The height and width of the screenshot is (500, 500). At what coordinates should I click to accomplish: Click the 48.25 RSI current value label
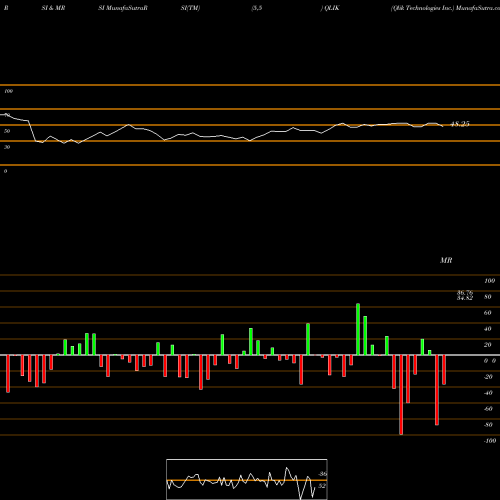tap(460, 124)
